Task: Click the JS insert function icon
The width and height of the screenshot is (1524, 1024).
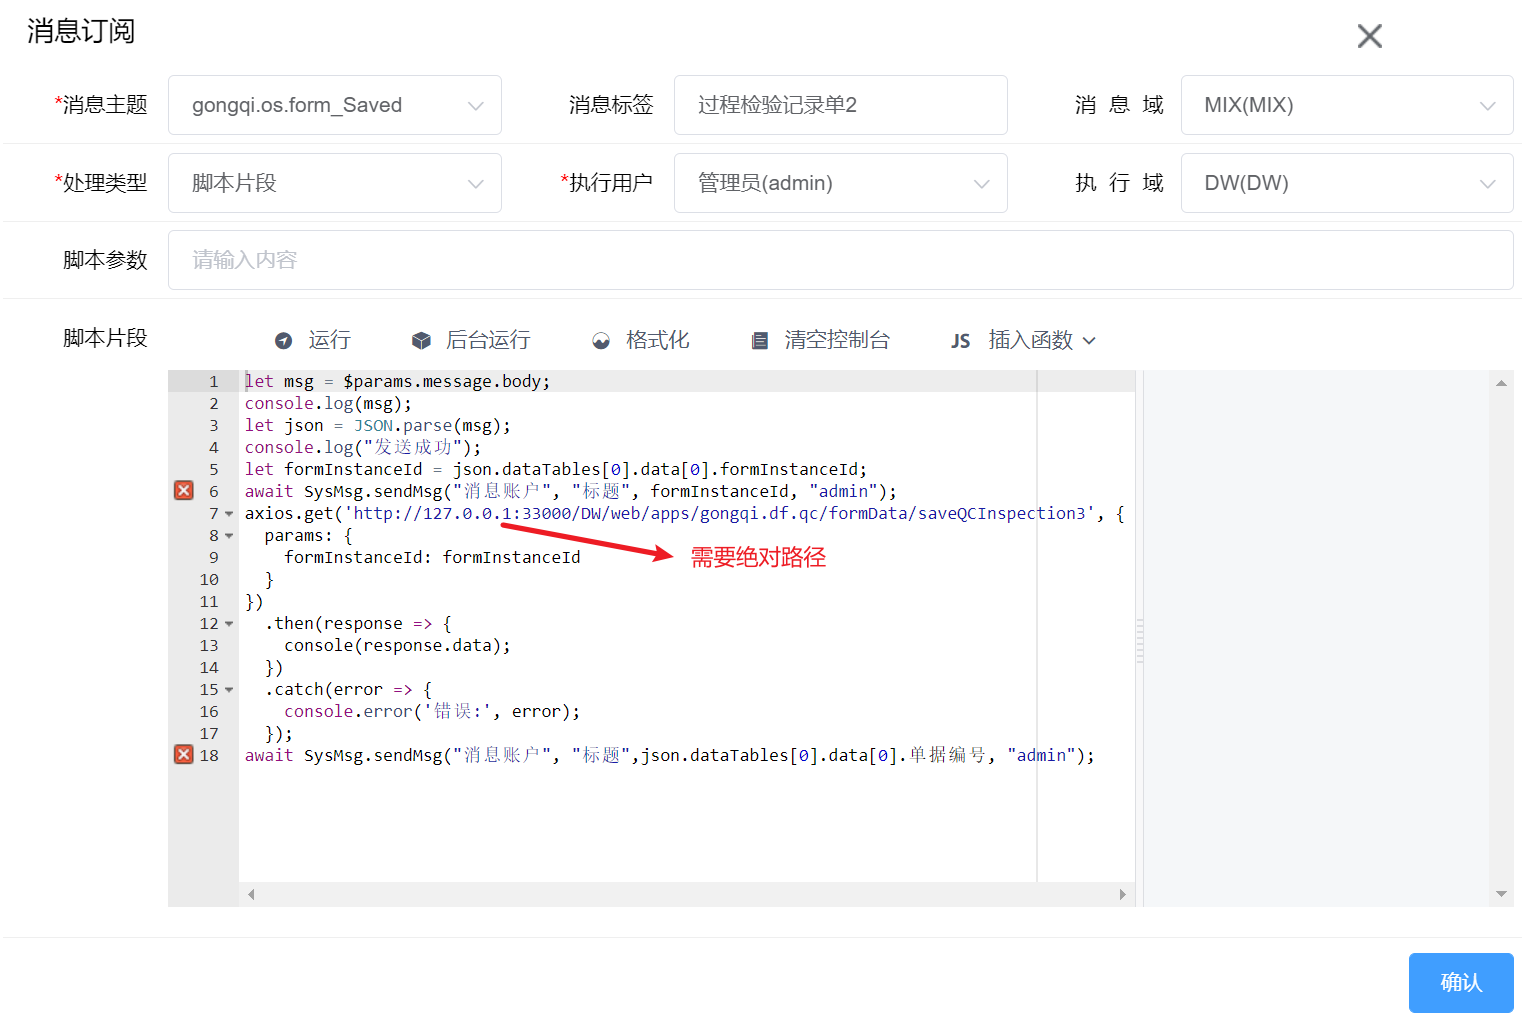Action: (x=960, y=341)
